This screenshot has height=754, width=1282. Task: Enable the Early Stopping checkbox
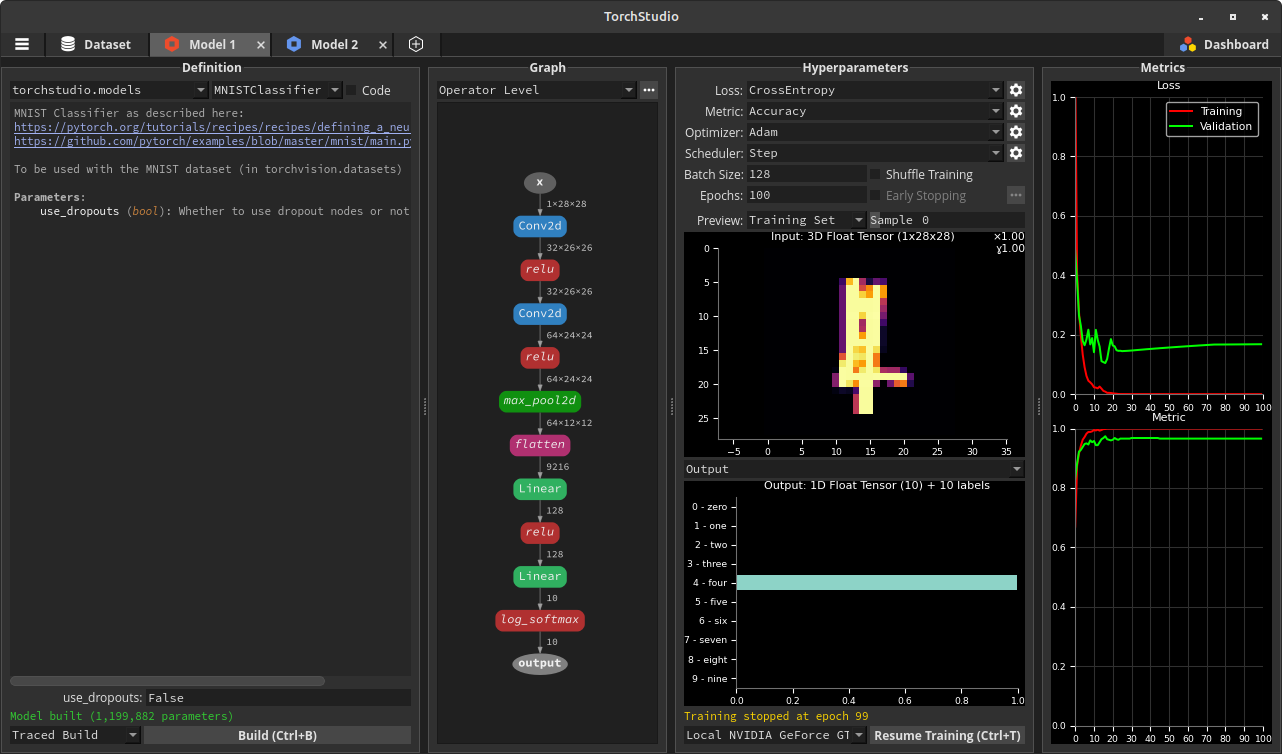875,195
